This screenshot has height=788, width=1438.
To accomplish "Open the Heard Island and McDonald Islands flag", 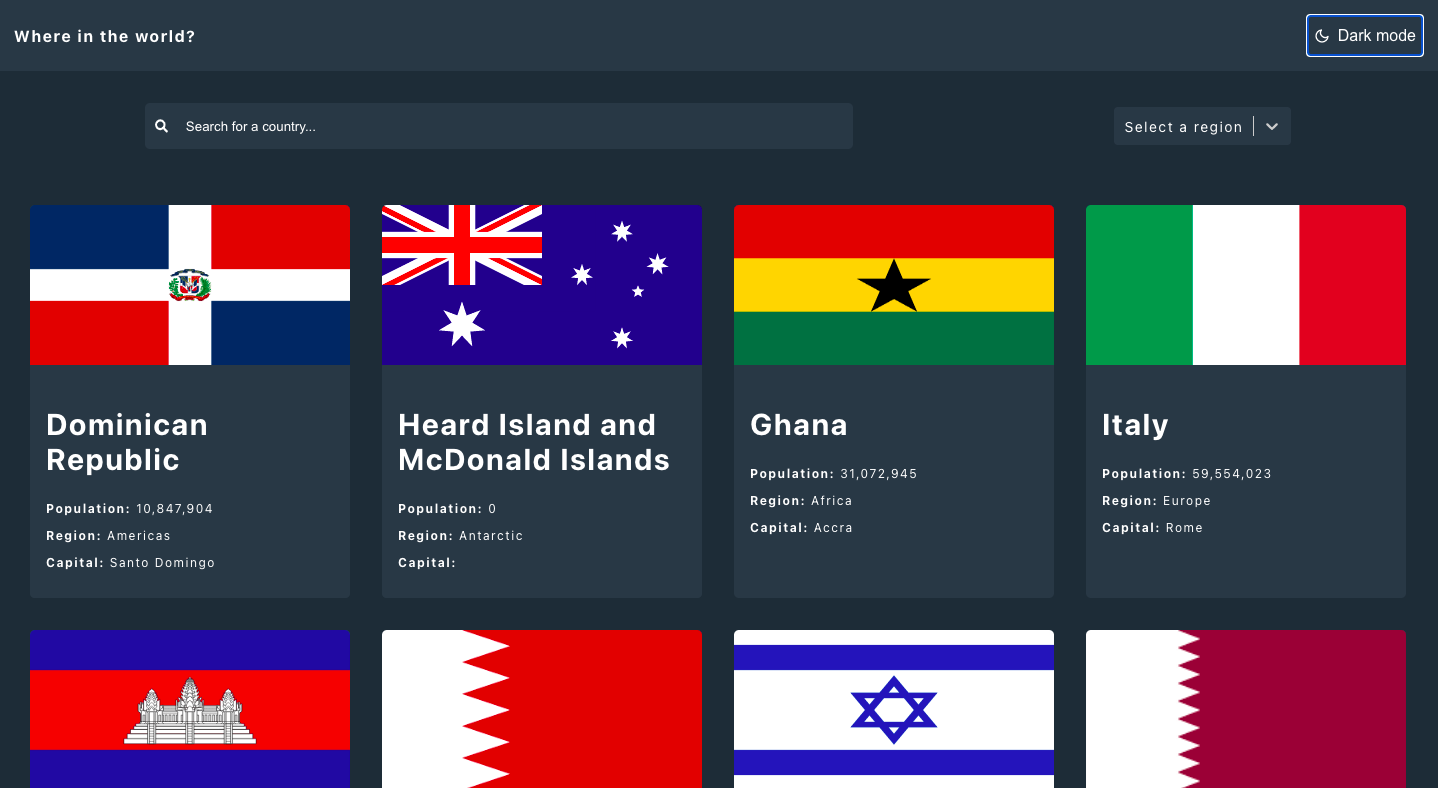I will [541, 285].
